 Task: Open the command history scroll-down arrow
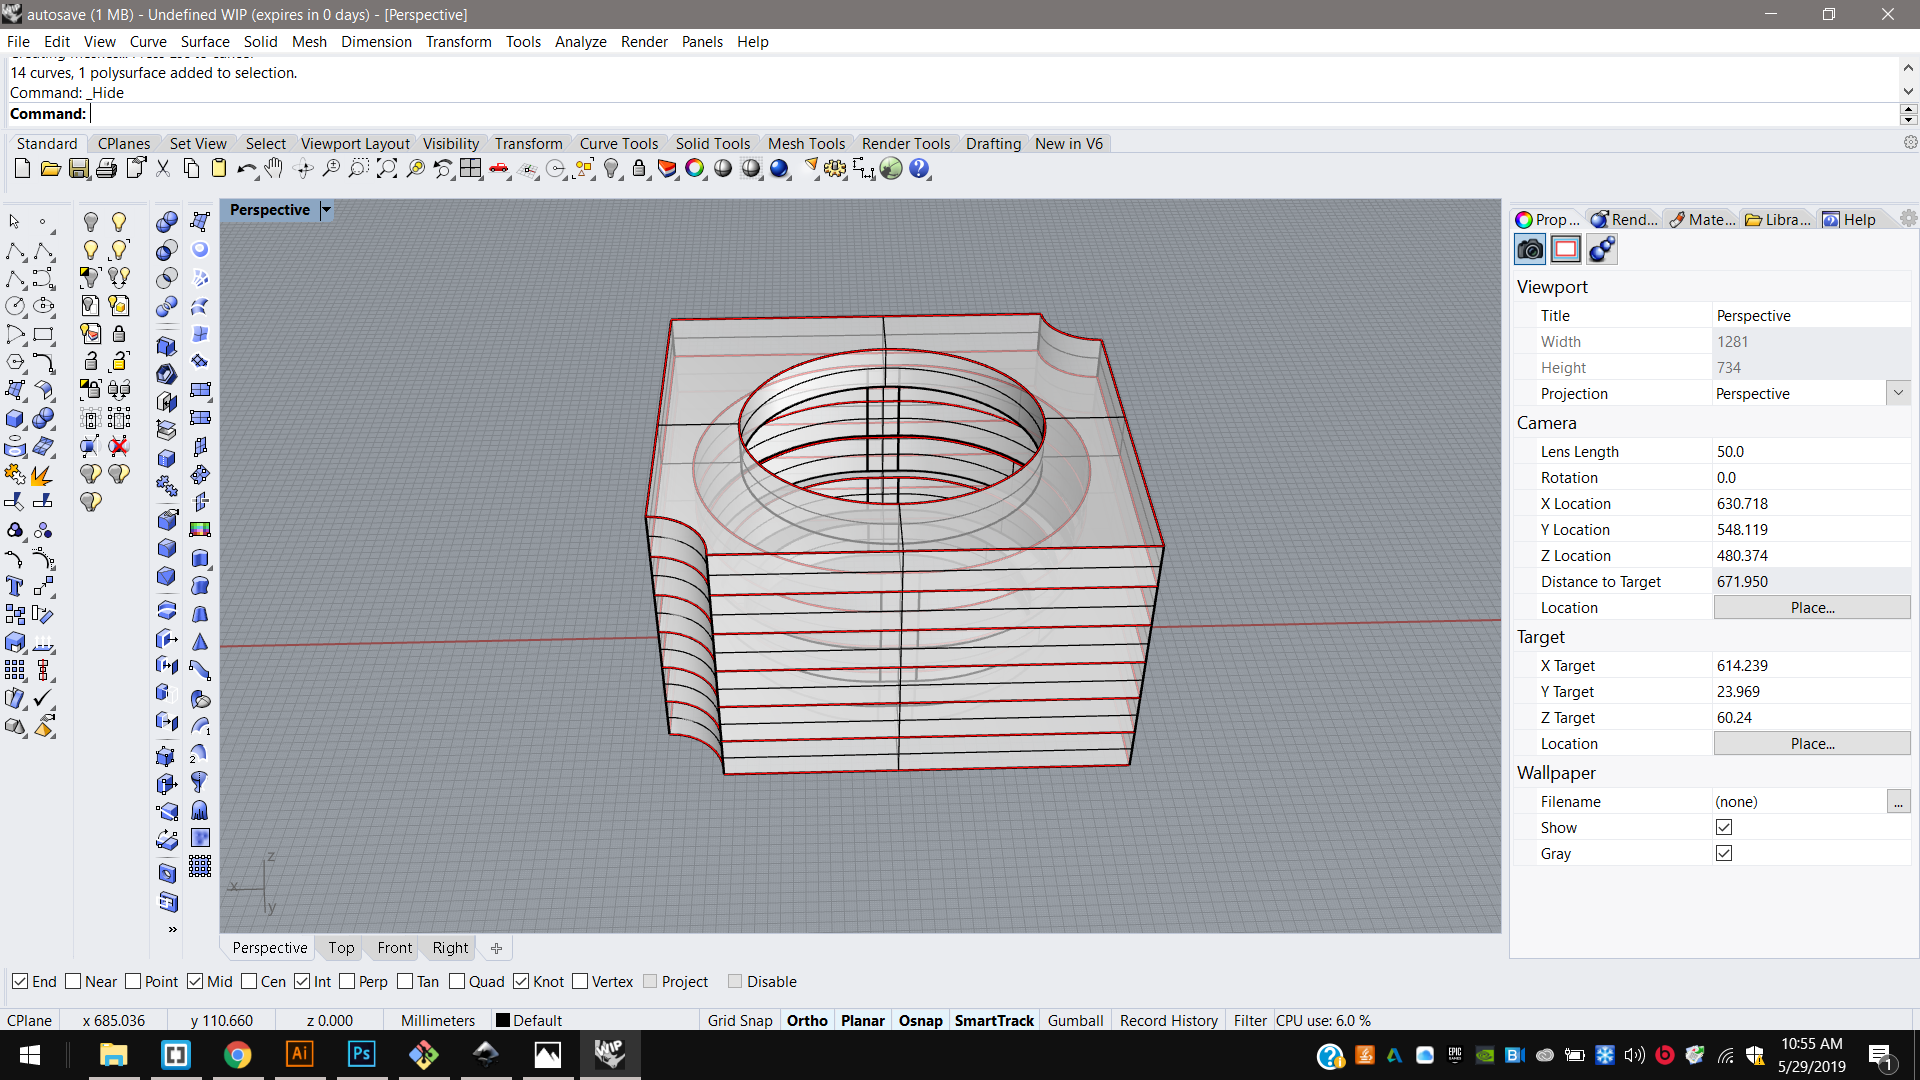(x=1908, y=91)
